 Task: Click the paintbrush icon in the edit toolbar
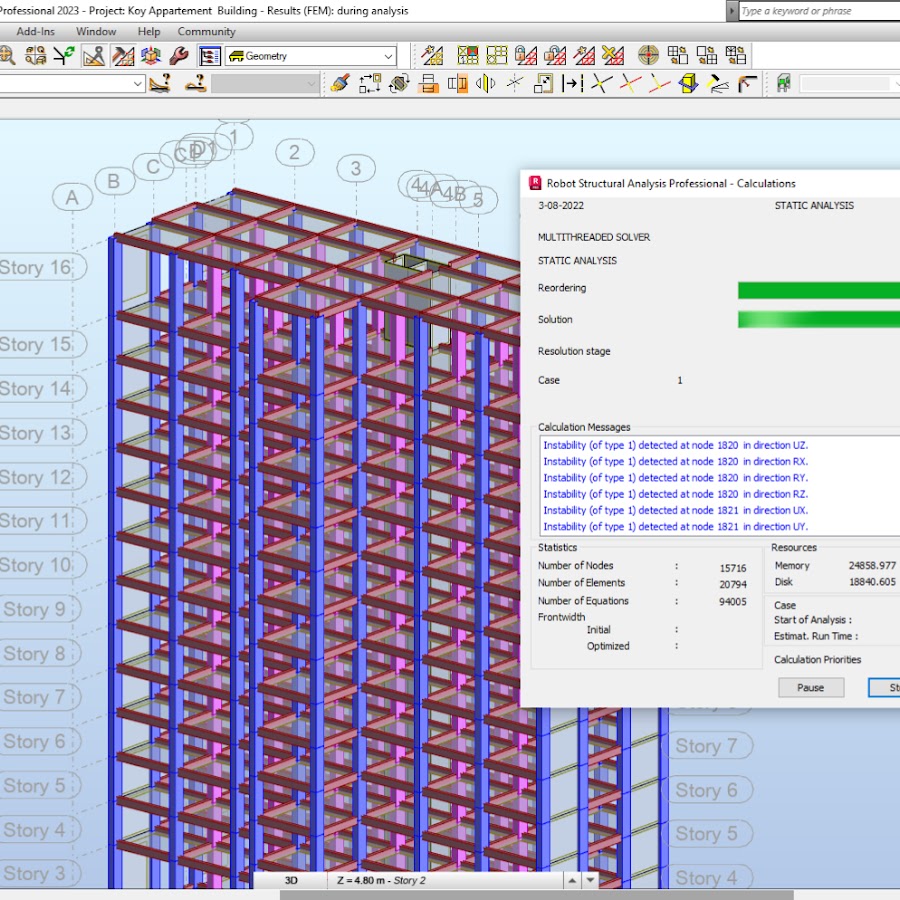point(340,84)
